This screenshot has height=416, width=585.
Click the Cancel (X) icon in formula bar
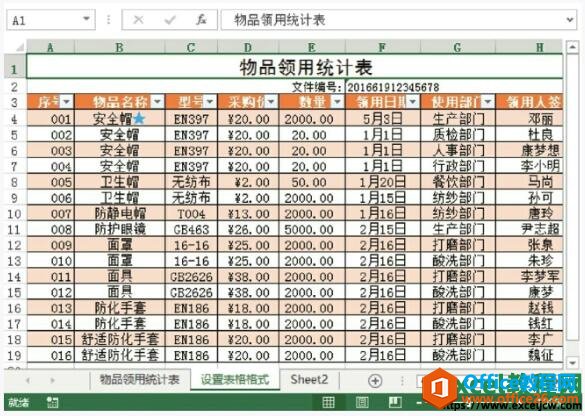point(138,19)
